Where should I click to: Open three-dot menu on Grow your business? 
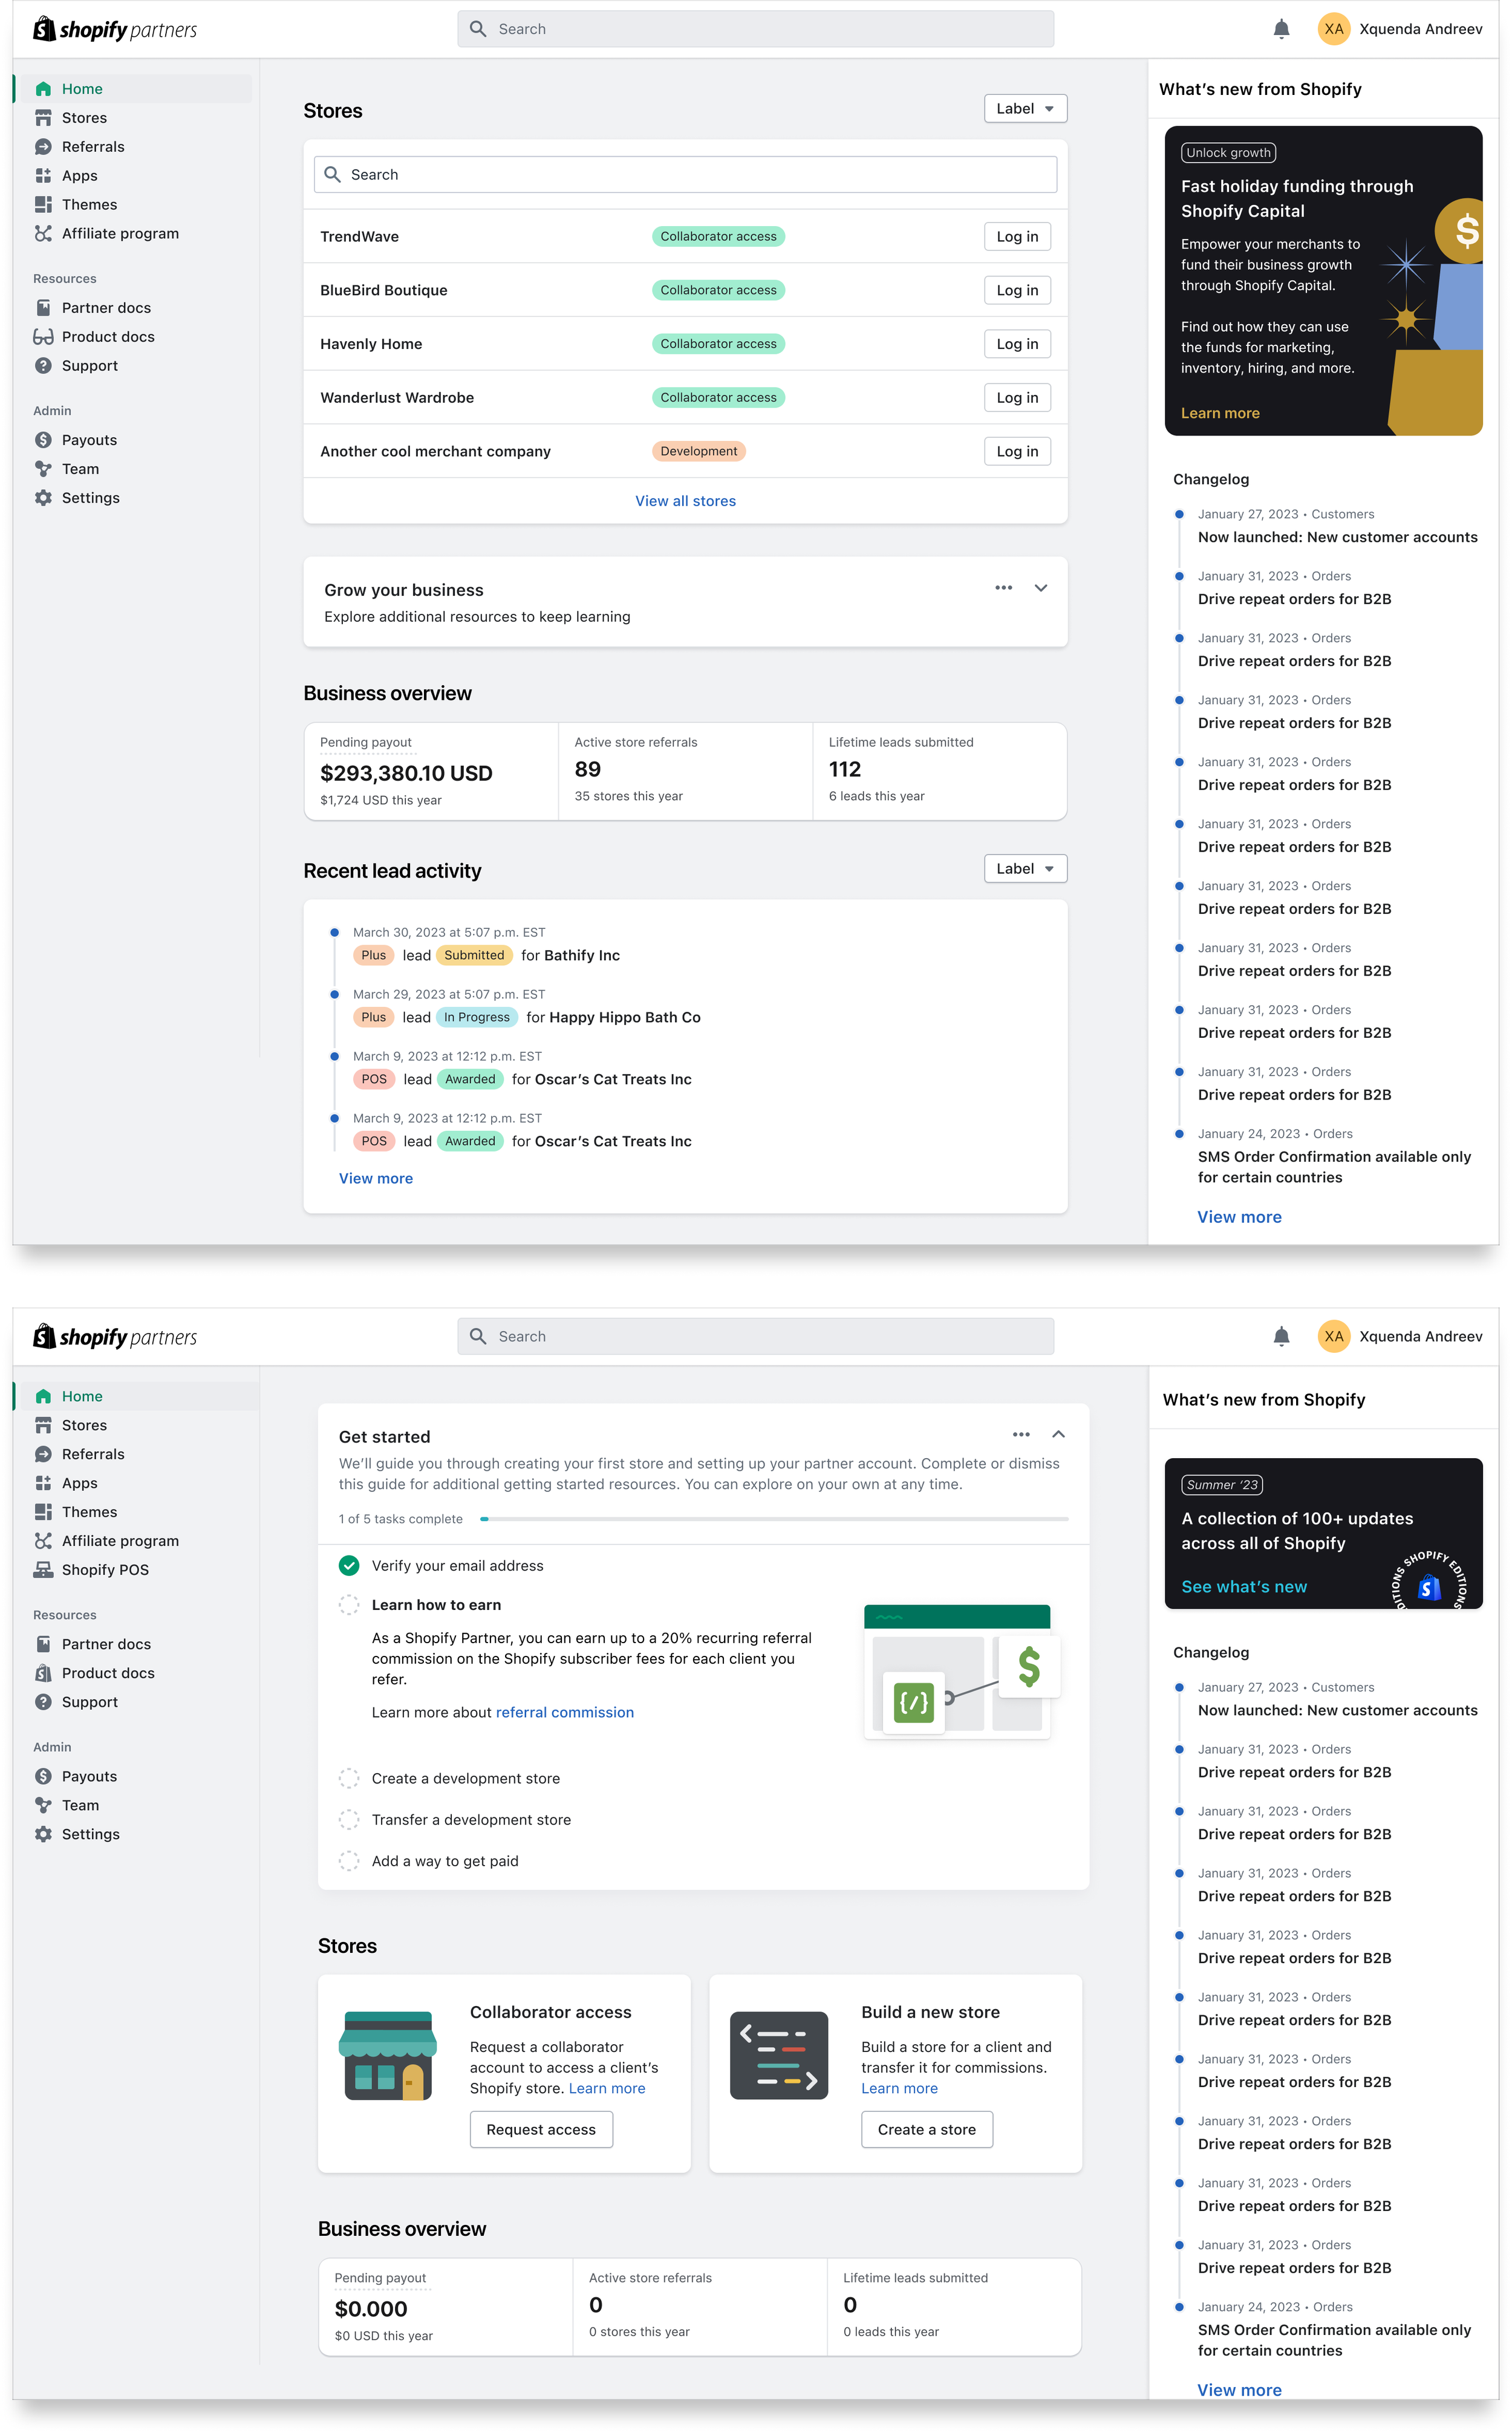coord(1003,588)
